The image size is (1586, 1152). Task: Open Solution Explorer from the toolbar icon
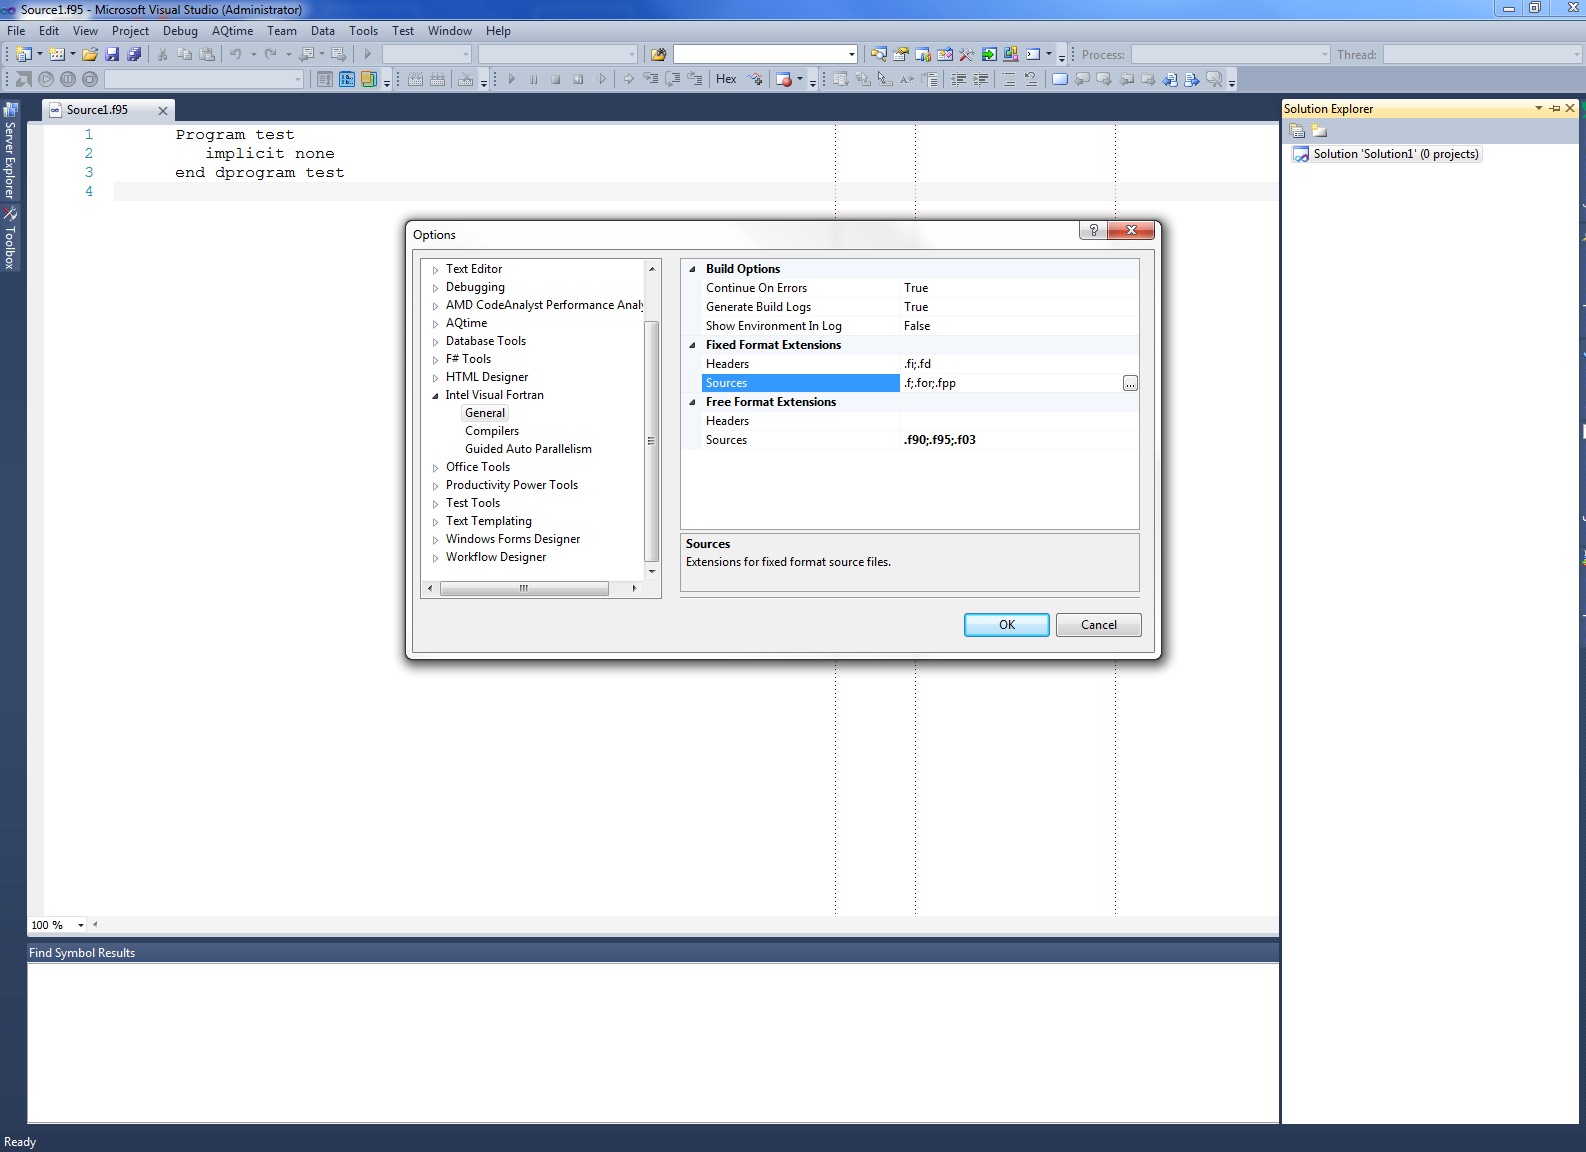[879, 54]
